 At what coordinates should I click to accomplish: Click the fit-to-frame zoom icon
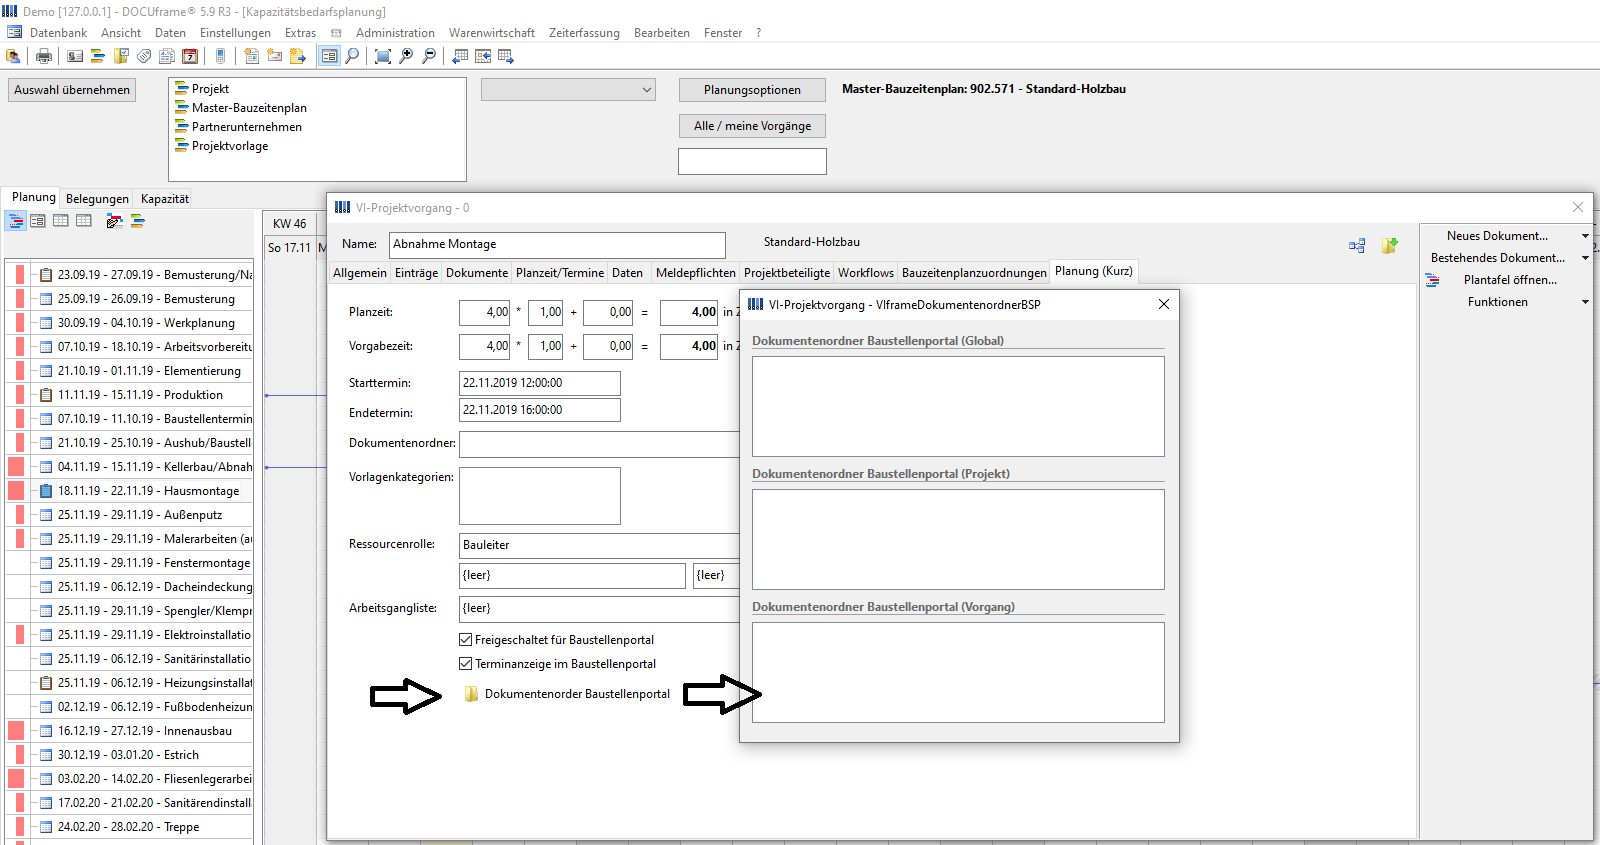[383, 56]
